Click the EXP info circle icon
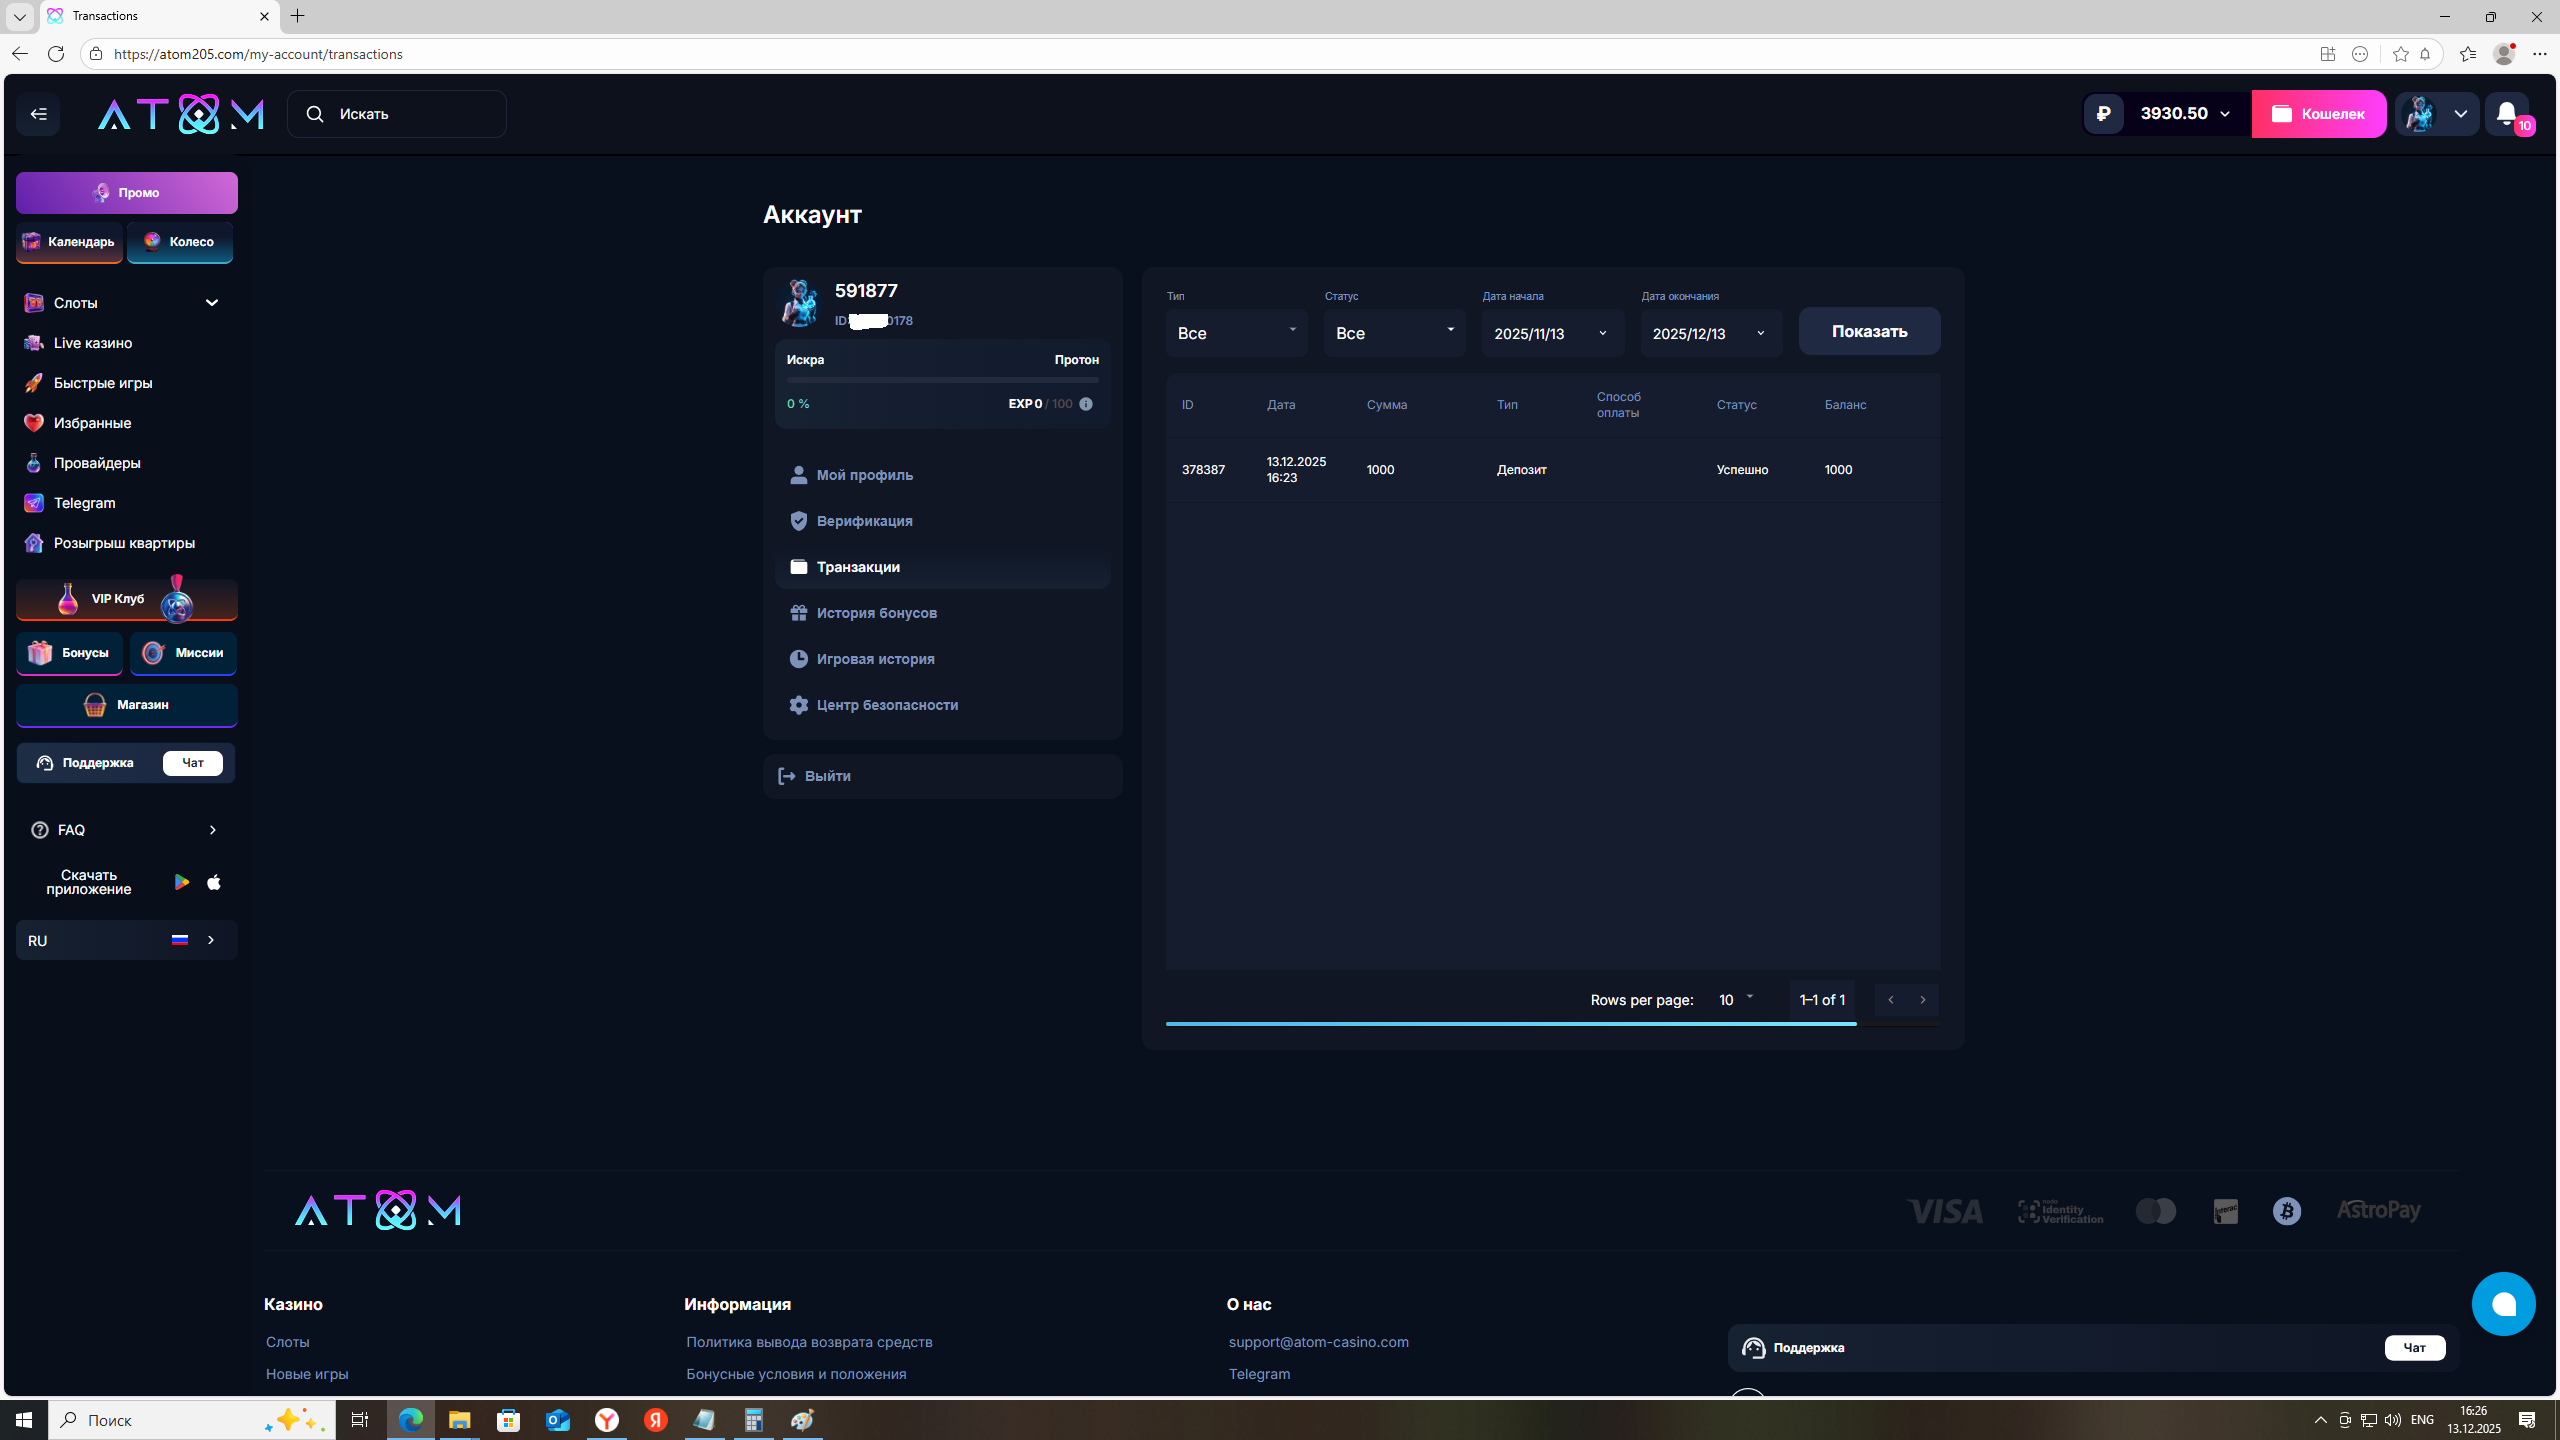Image resolution: width=2560 pixels, height=1440 pixels. pyautogui.click(x=1086, y=404)
